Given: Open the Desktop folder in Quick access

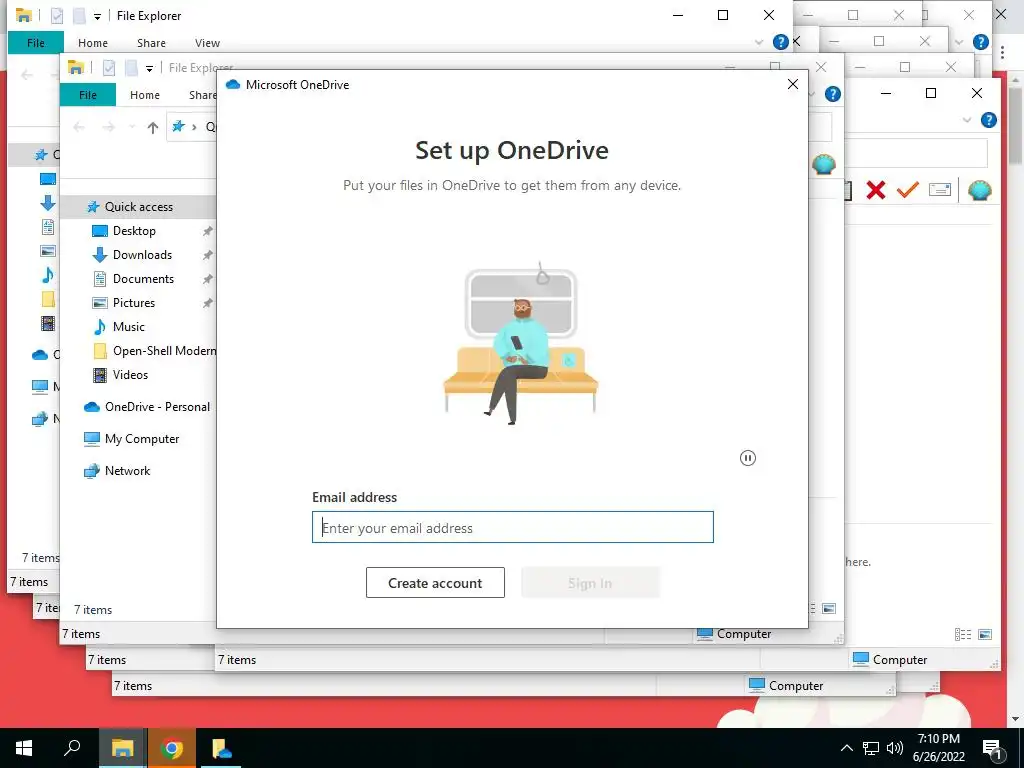Looking at the screenshot, I should point(134,231).
